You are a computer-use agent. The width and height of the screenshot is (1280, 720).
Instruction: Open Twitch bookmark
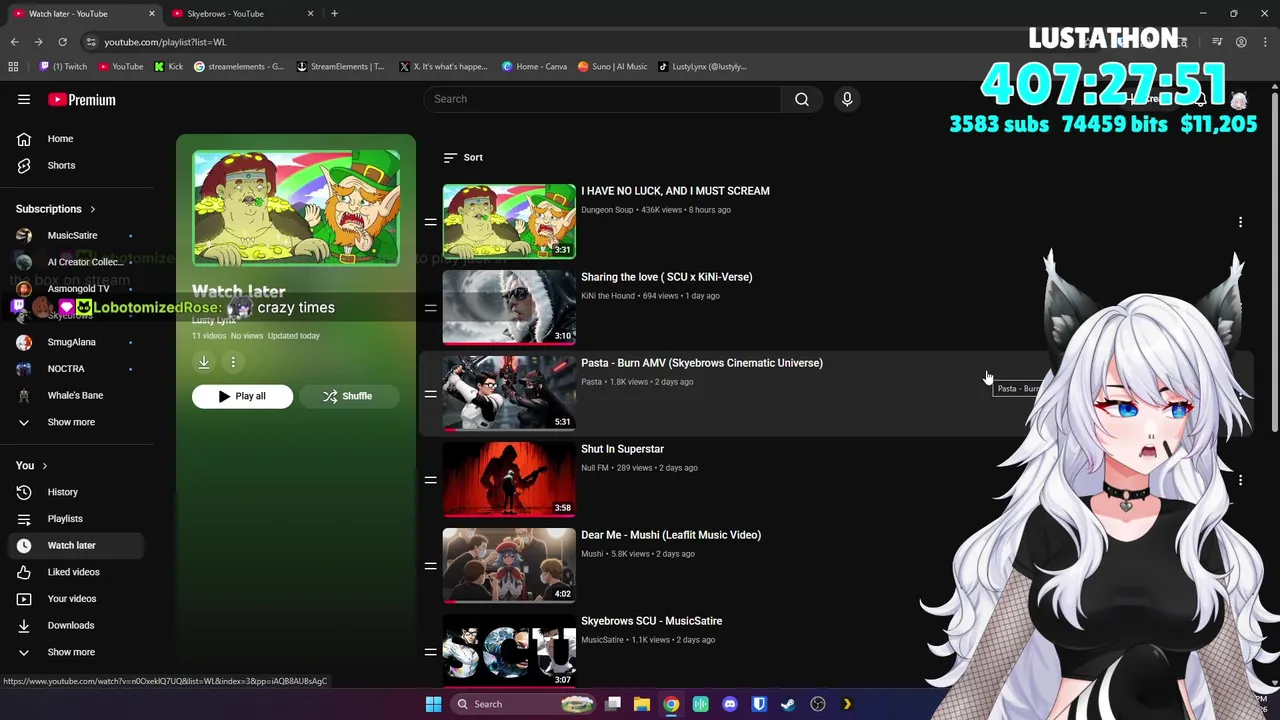point(64,67)
